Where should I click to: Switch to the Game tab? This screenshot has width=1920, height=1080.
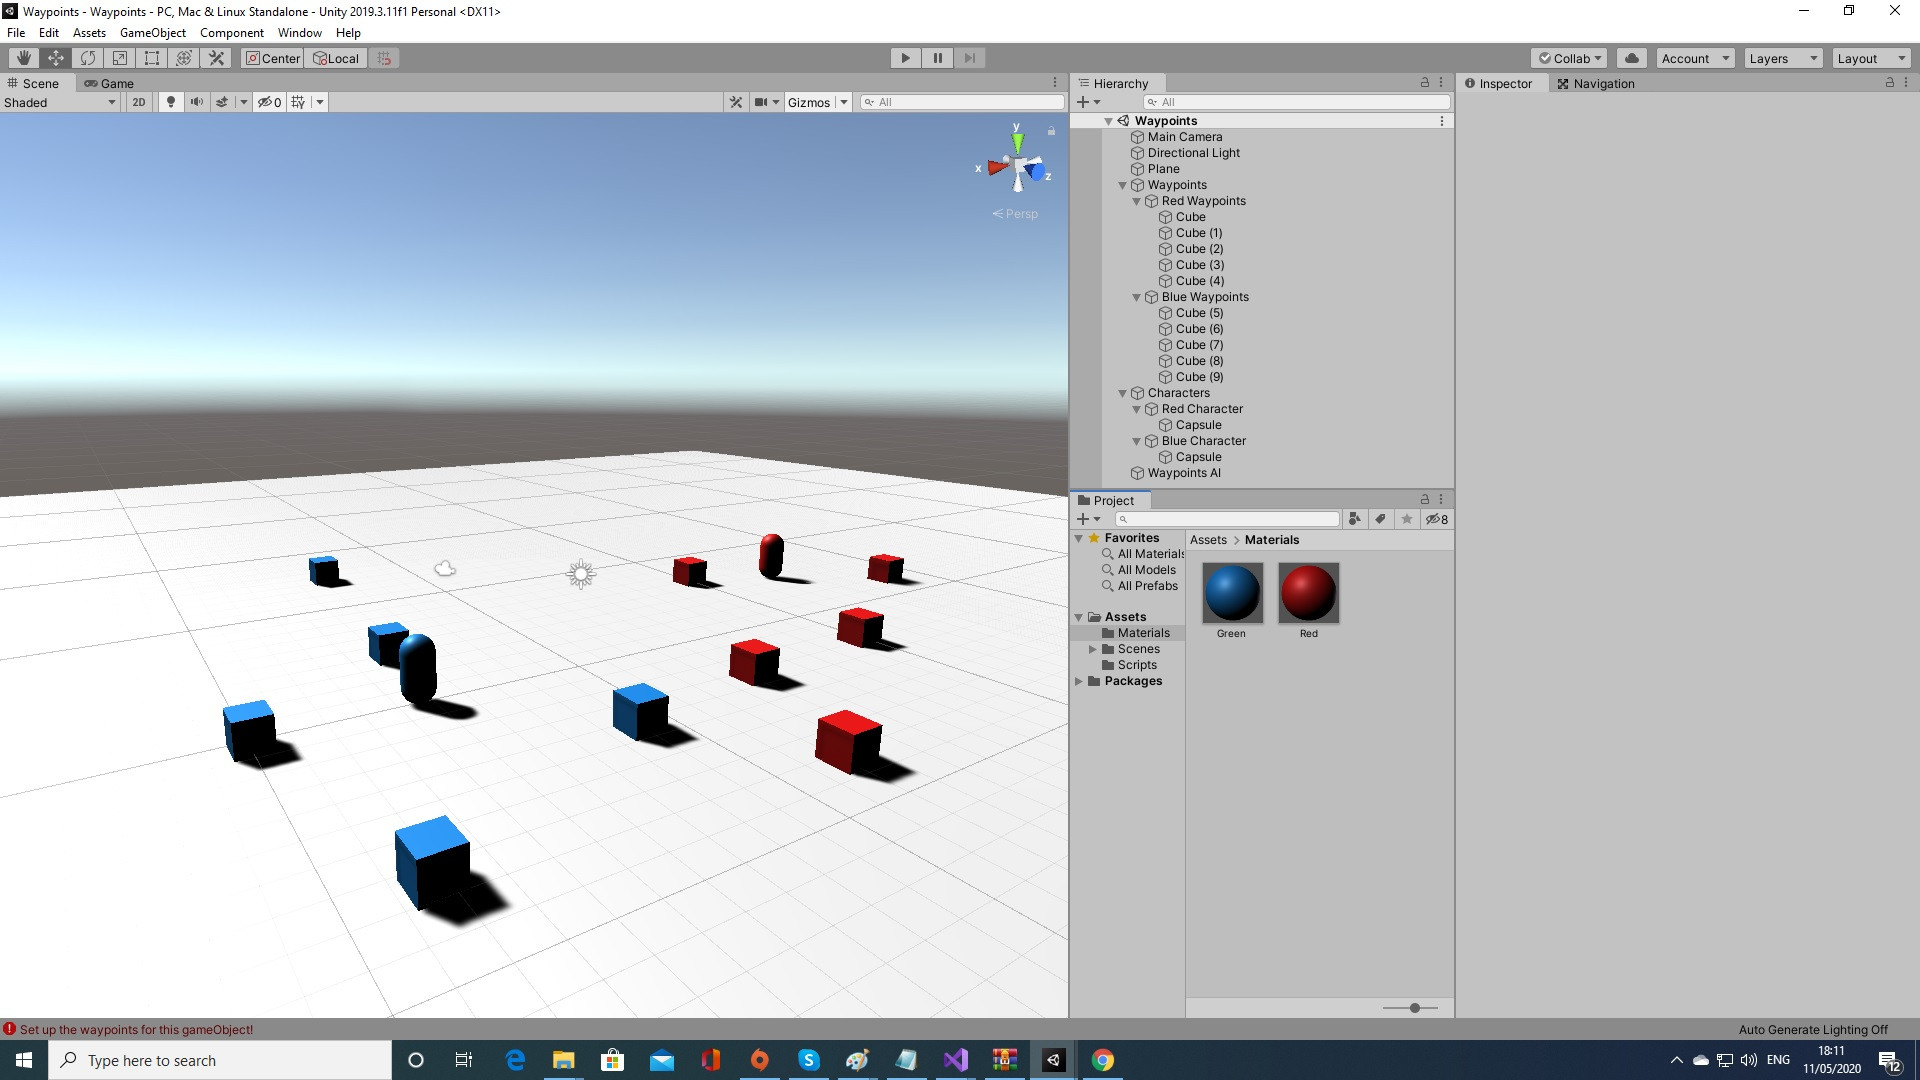[109, 83]
